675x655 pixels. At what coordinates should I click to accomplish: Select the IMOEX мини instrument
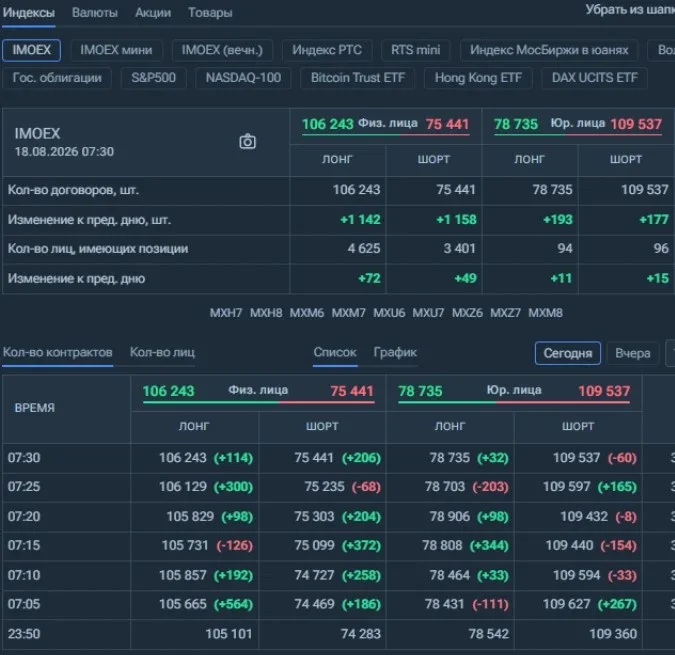[116, 50]
